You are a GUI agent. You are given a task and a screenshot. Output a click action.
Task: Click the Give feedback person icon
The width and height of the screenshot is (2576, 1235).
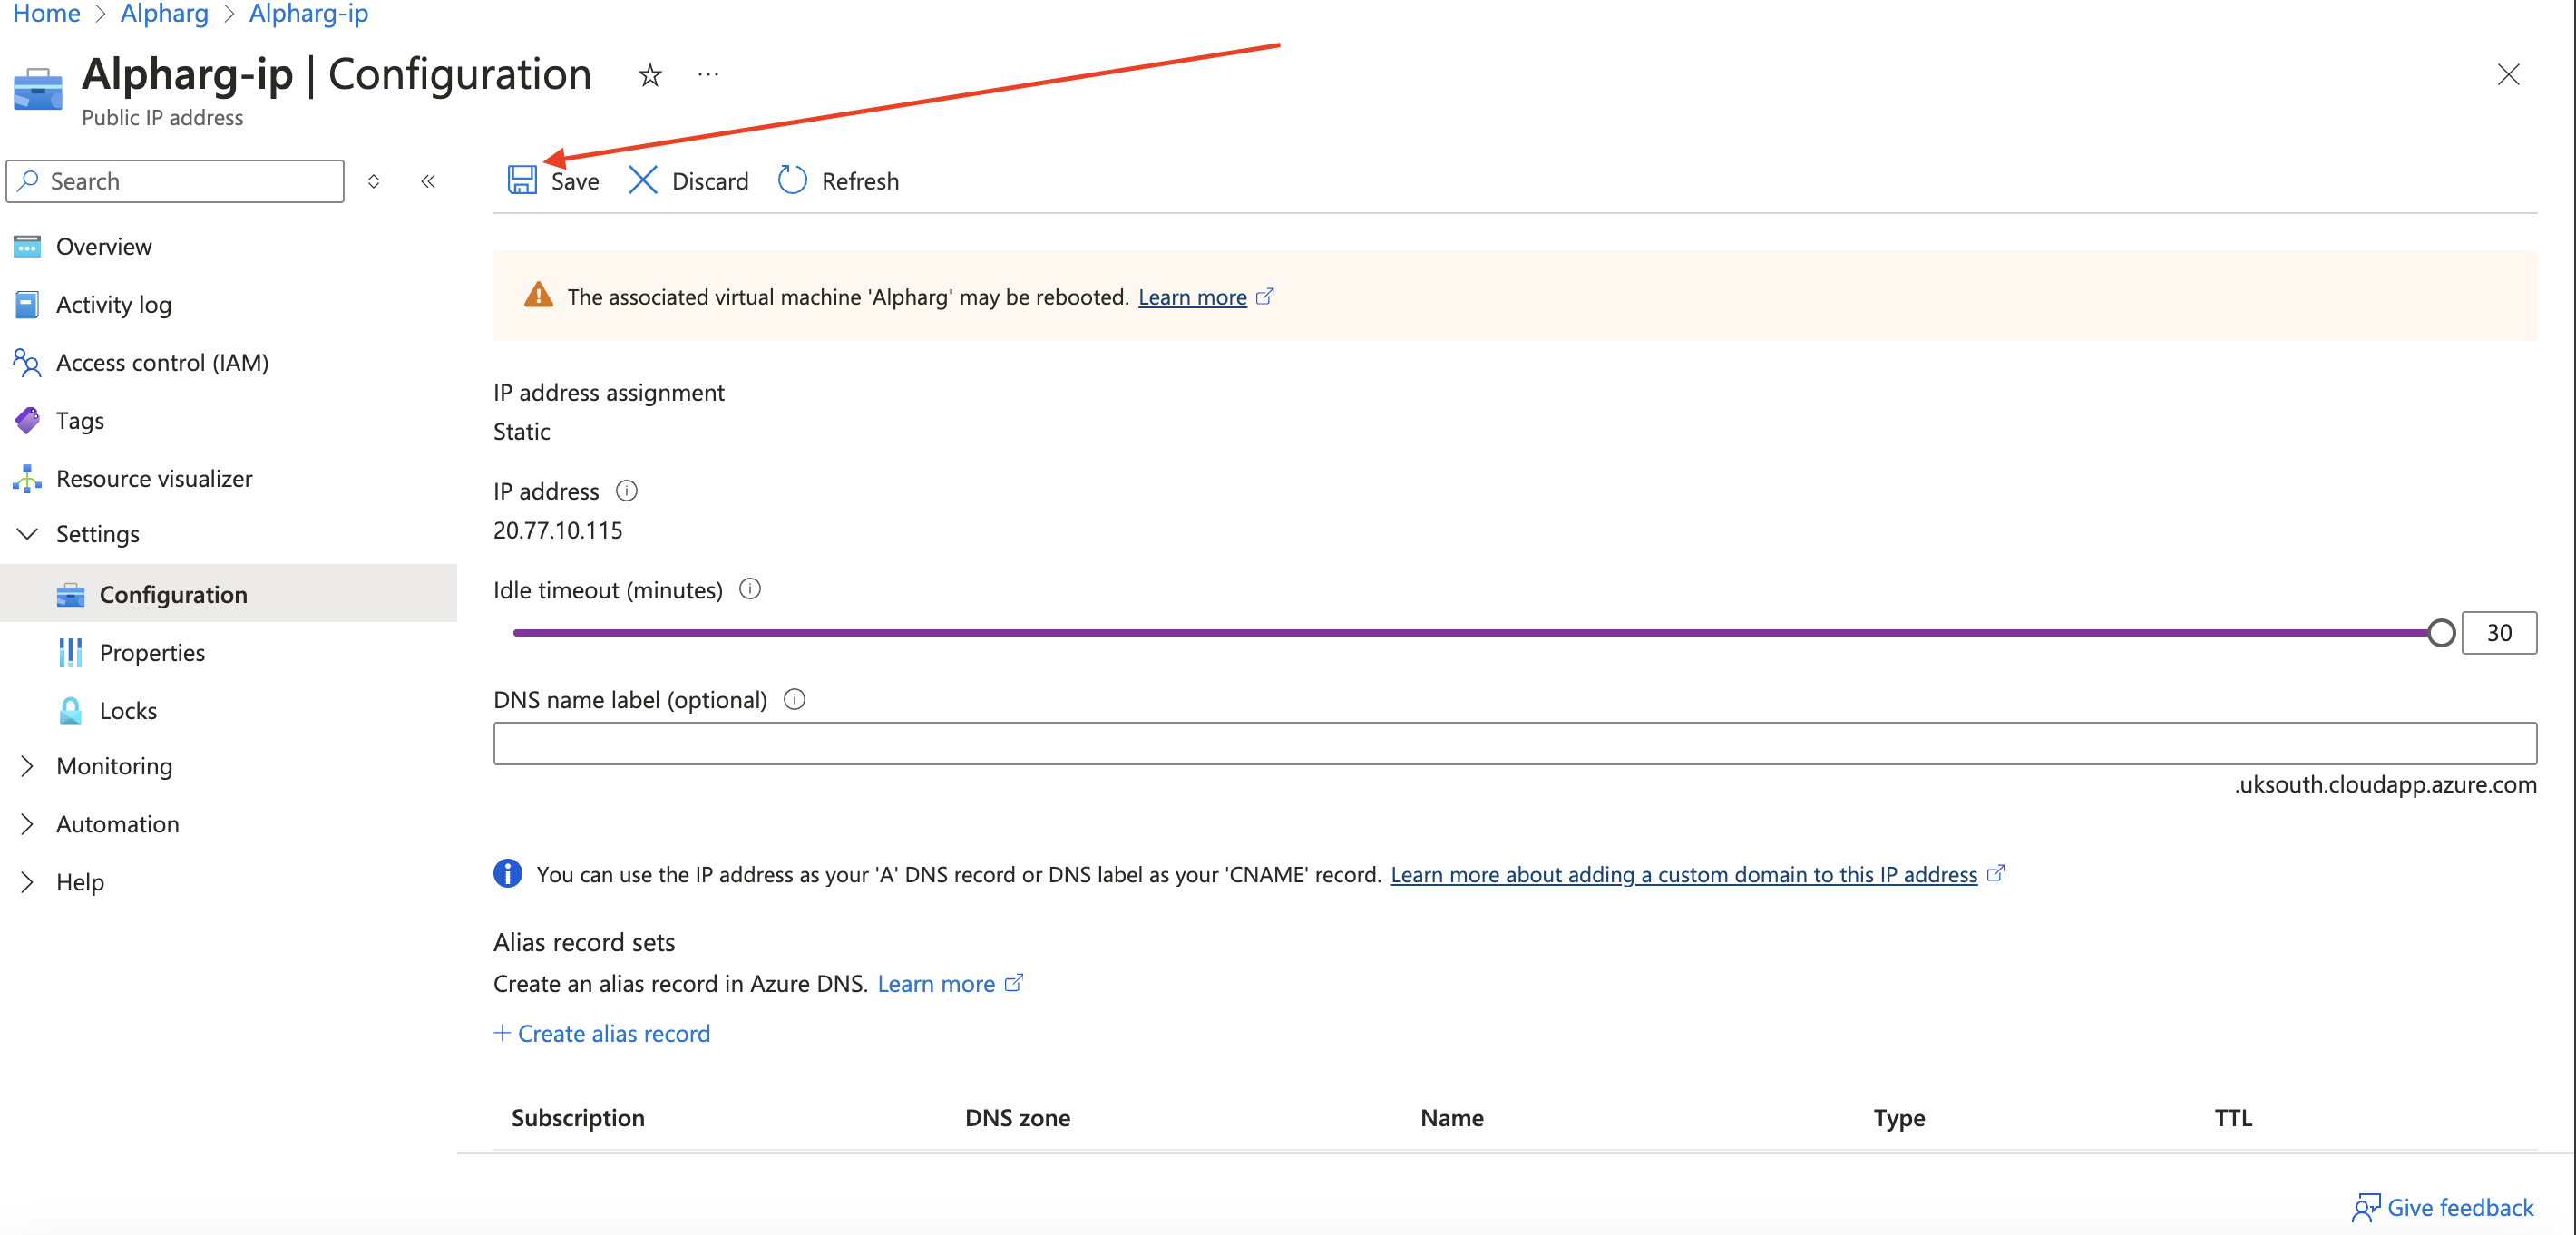point(2366,1207)
